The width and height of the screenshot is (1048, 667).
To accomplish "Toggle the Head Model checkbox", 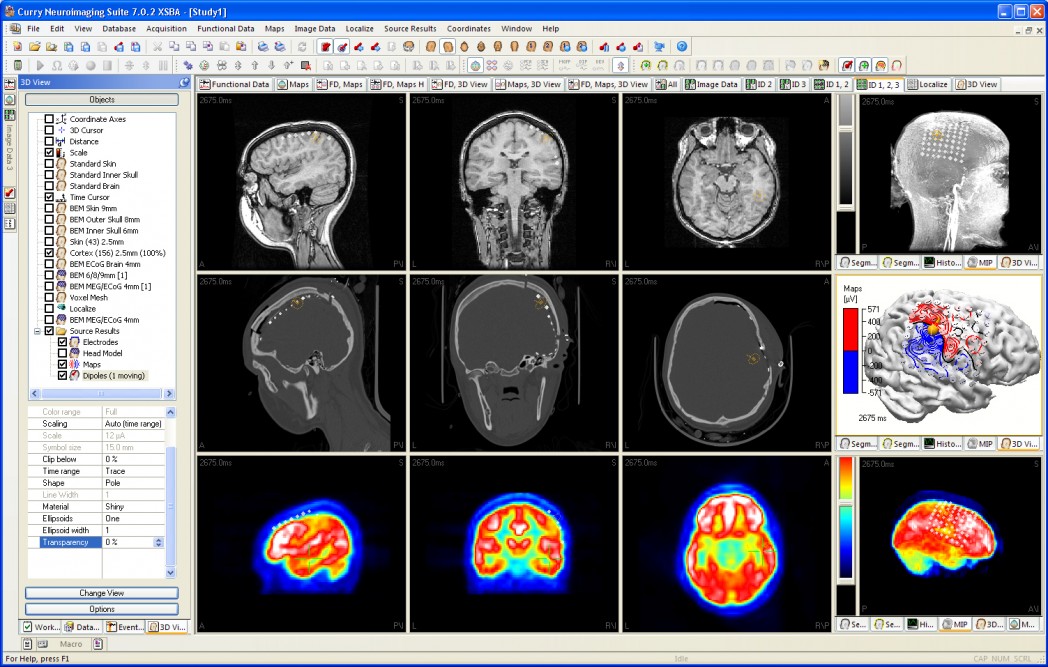I will [62, 353].
